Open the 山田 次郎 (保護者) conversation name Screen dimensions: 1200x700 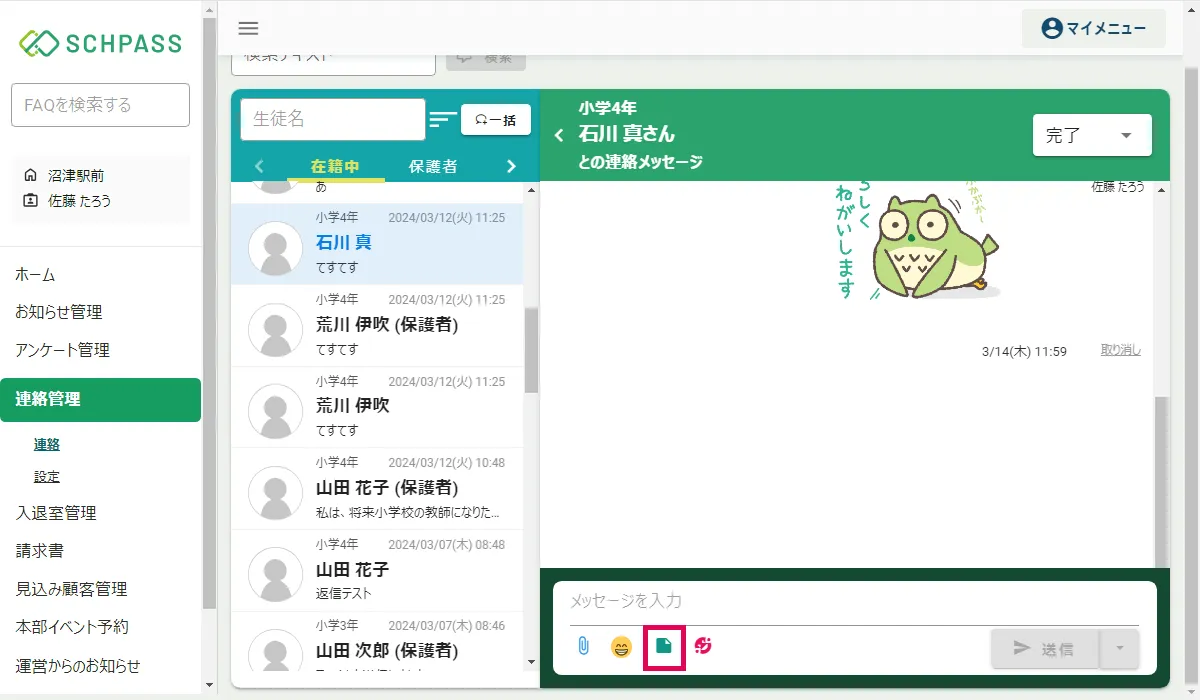coord(387,651)
